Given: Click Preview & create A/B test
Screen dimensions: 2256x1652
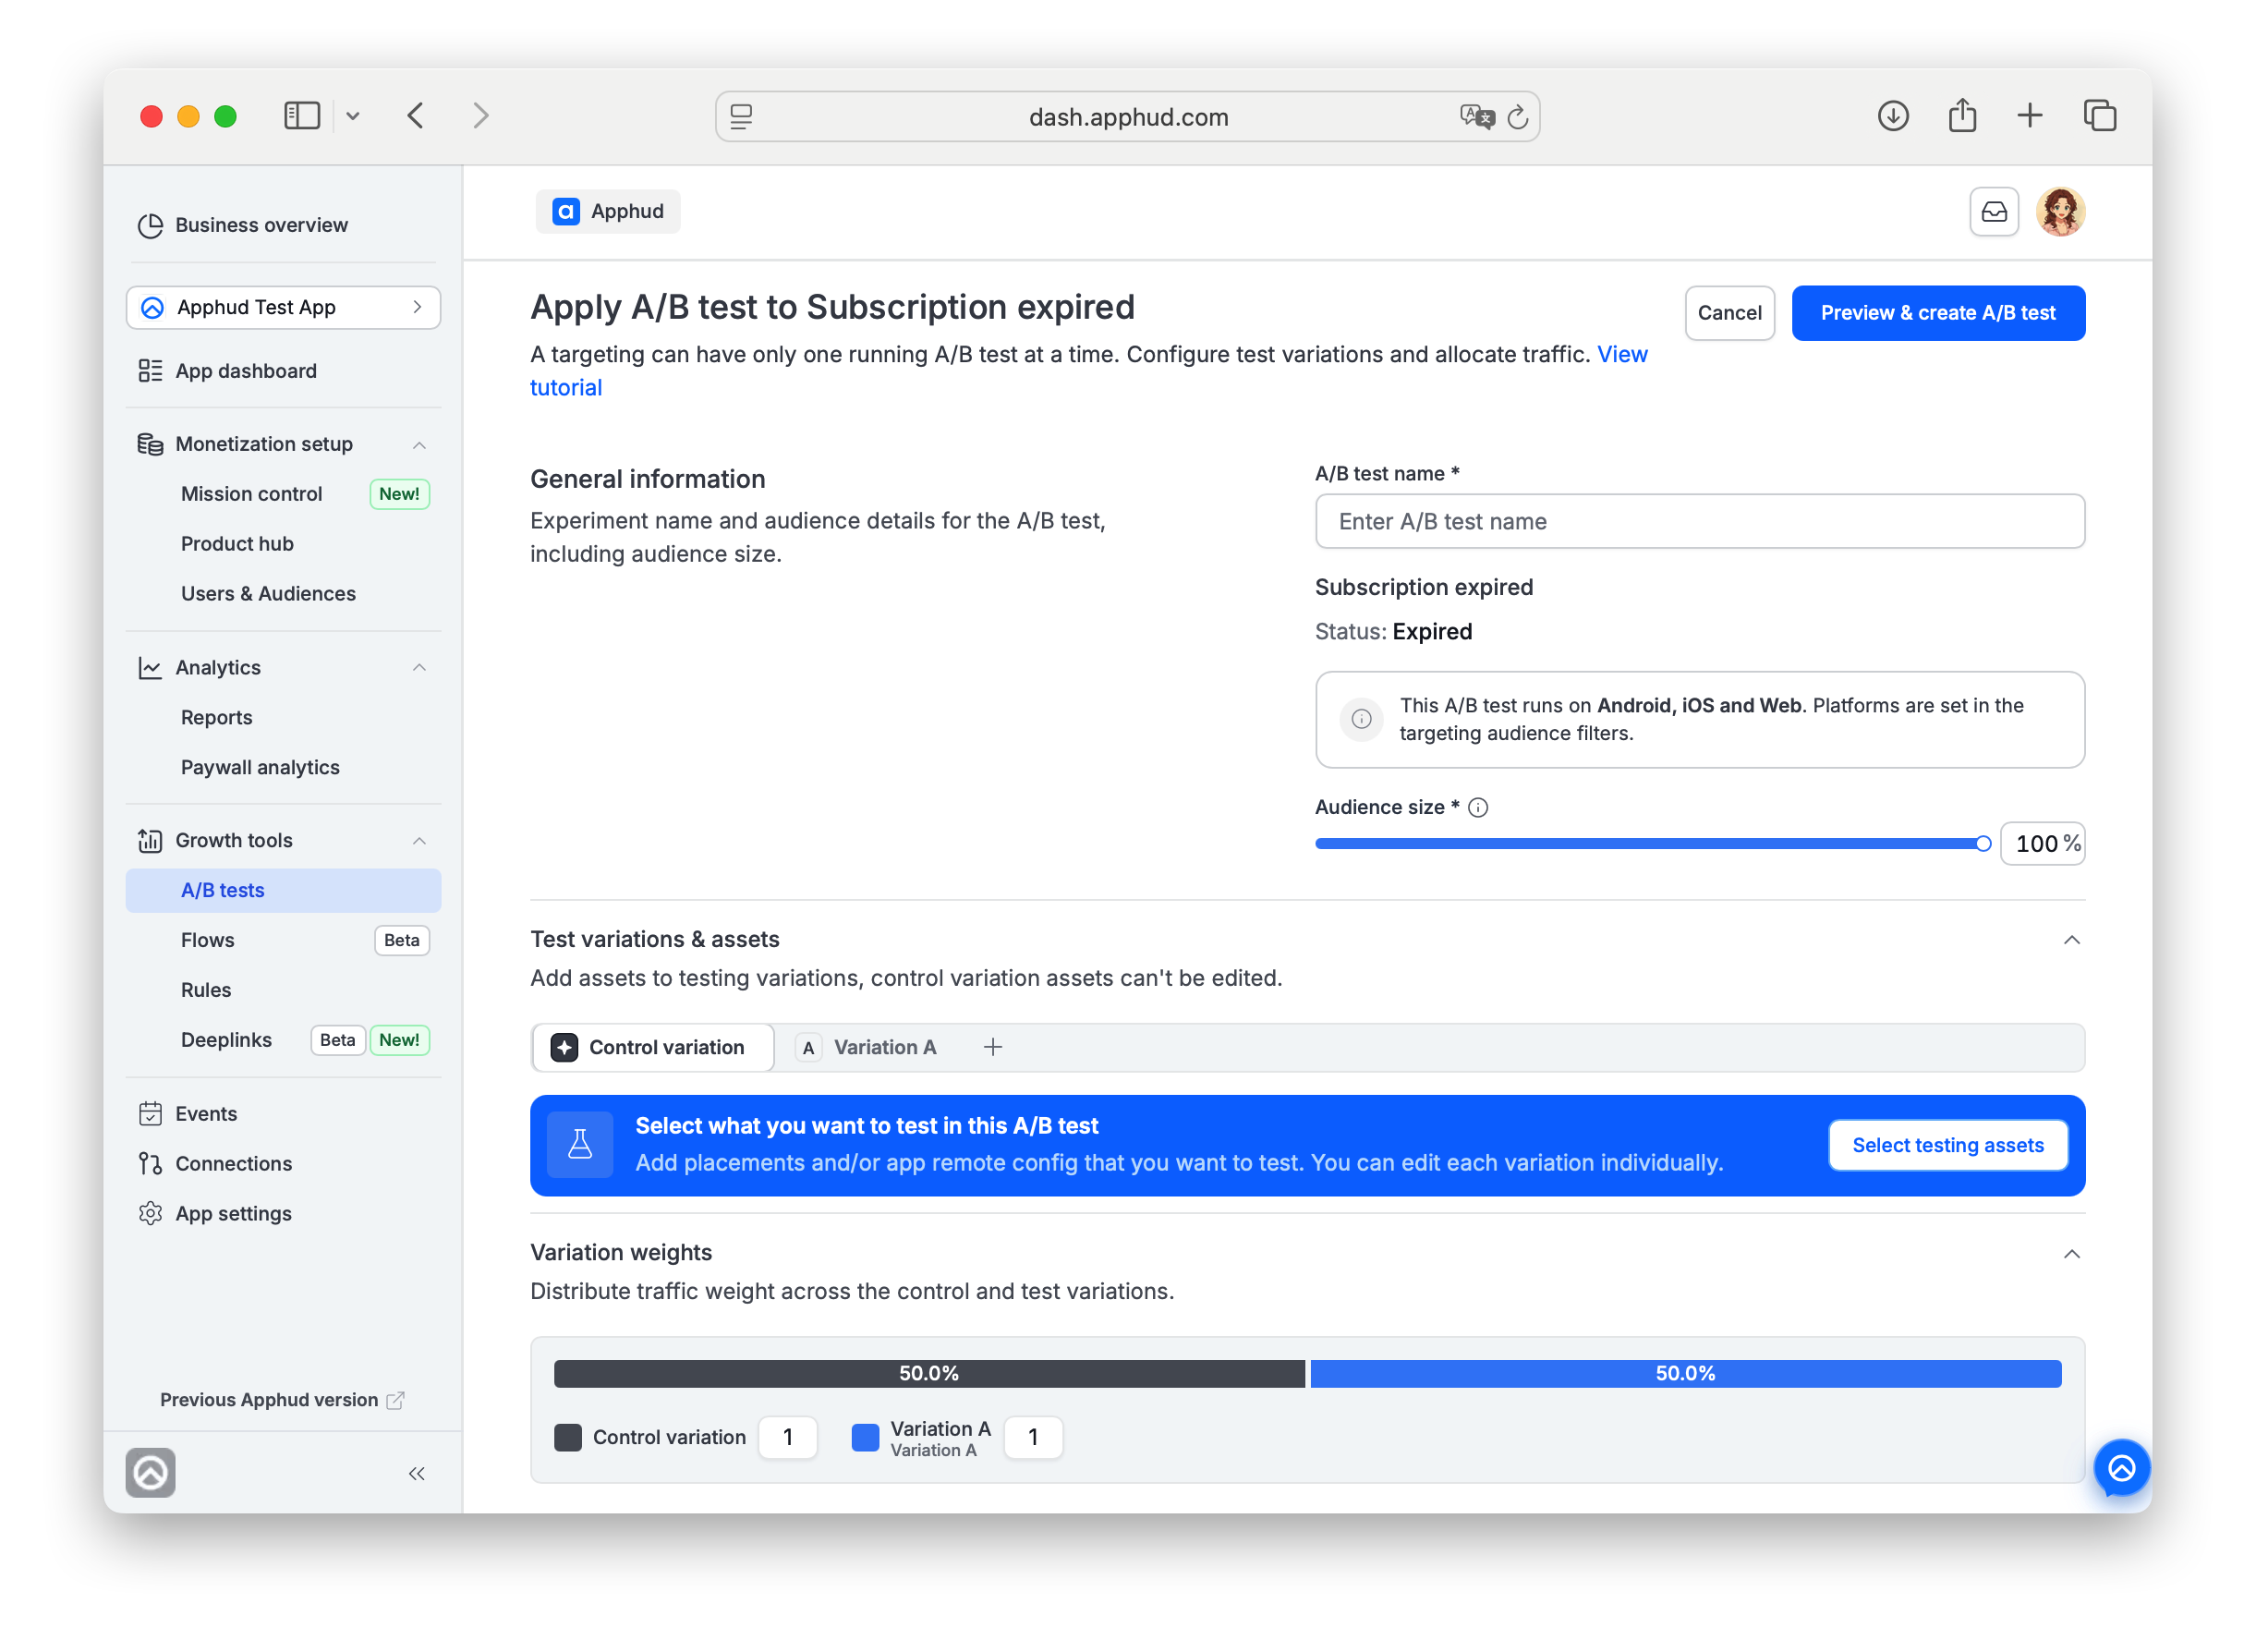Looking at the screenshot, I should (x=1937, y=313).
